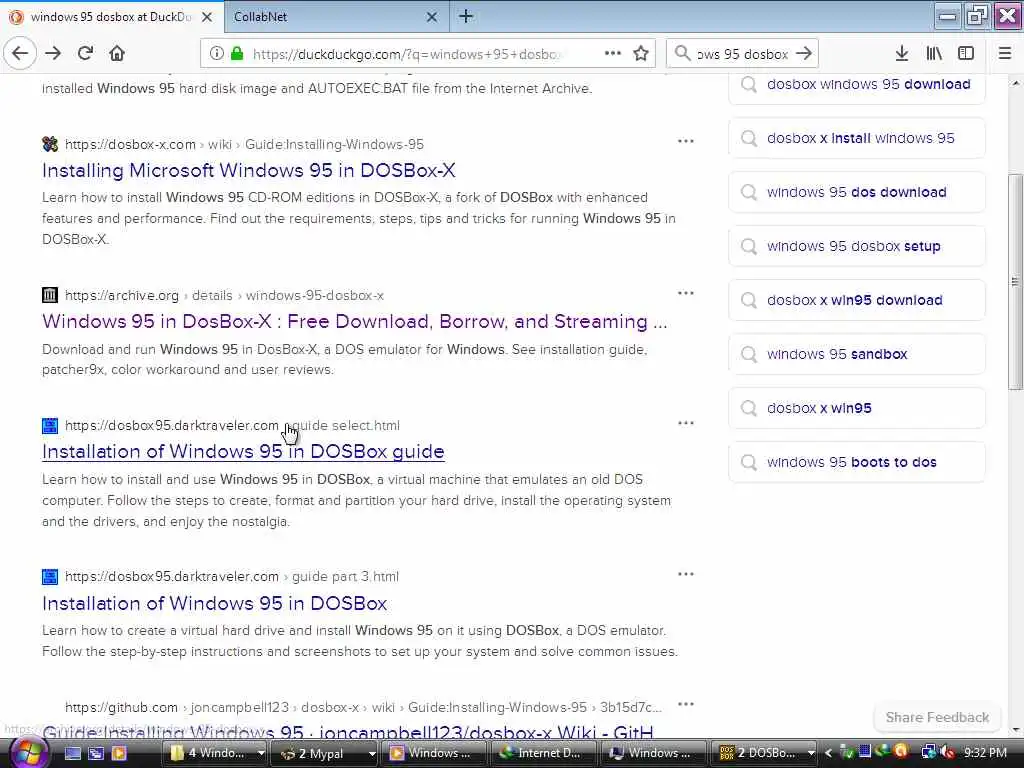Click the dosbox-x.com site favicon
Viewport: 1024px width, 768px height.
pyautogui.click(x=50, y=144)
